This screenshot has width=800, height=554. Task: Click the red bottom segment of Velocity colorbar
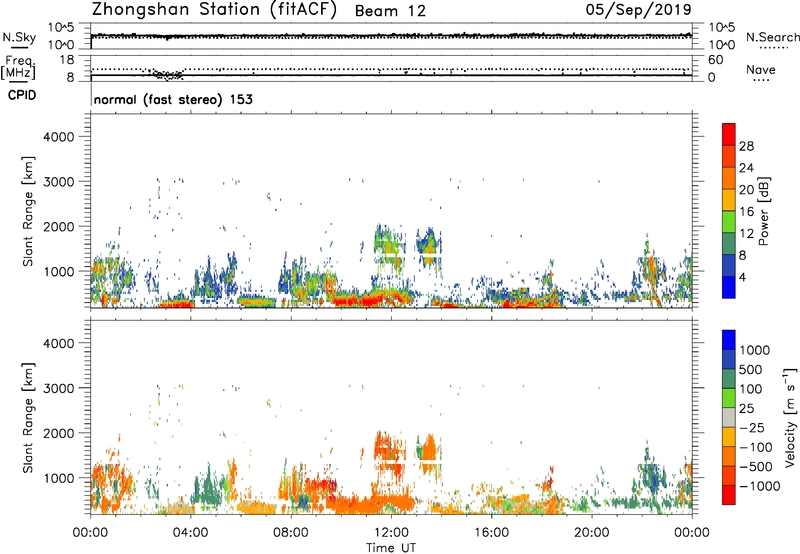[729, 495]
